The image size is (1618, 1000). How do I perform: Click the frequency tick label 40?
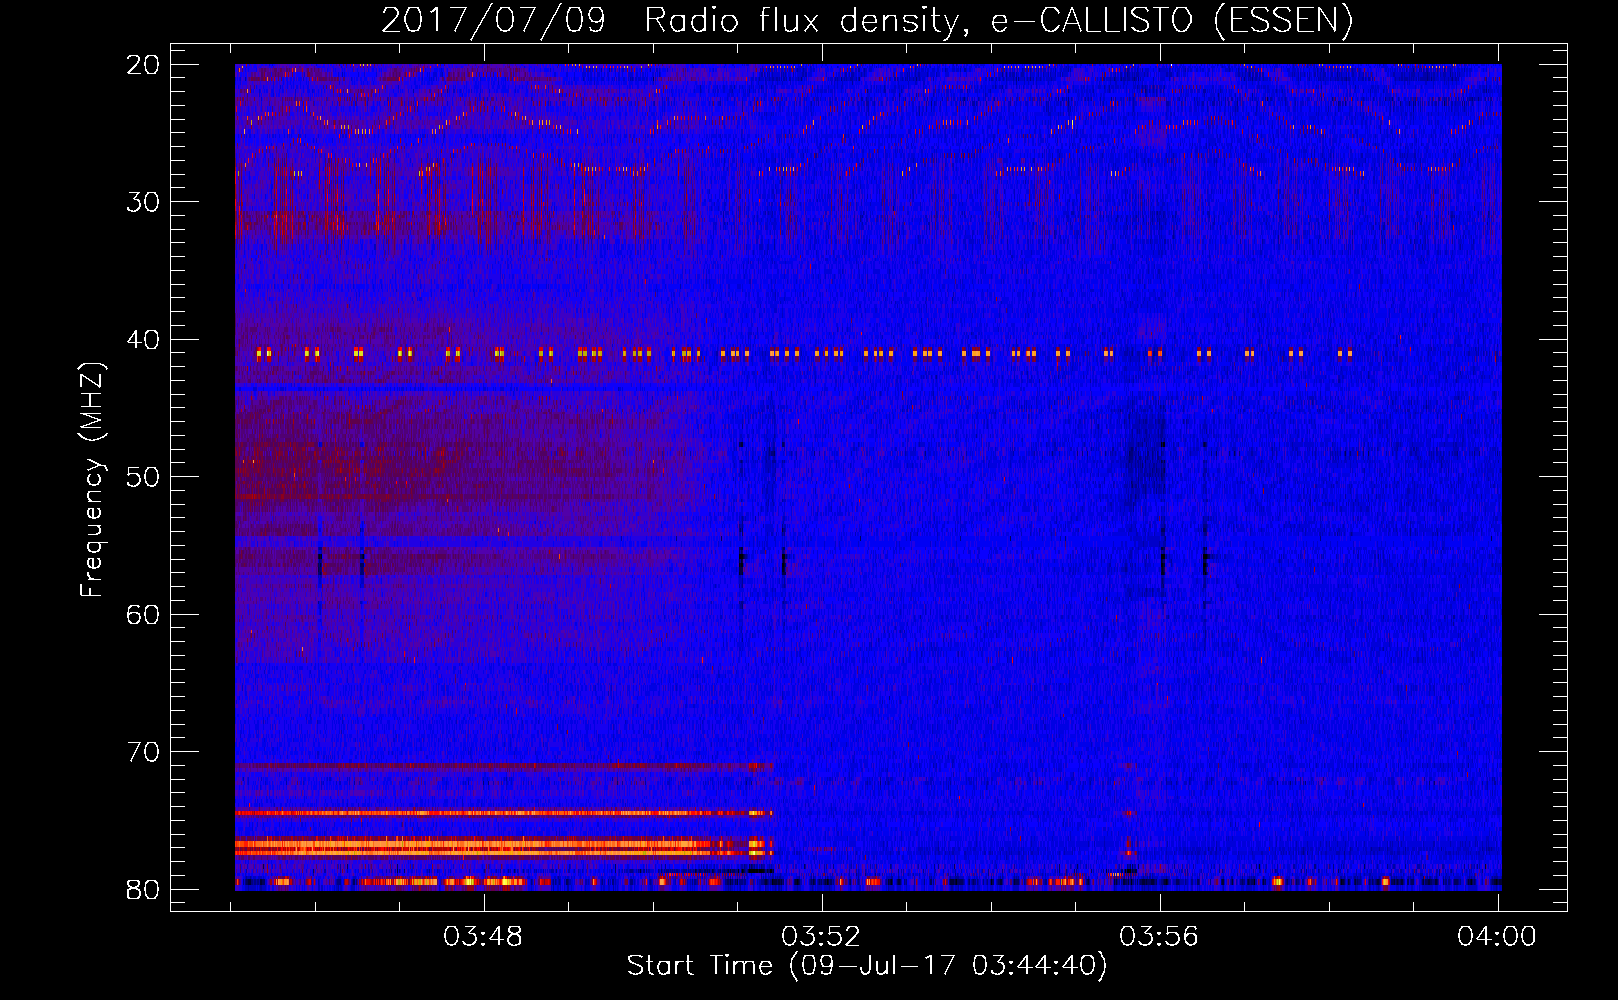(x=143, y=340)
